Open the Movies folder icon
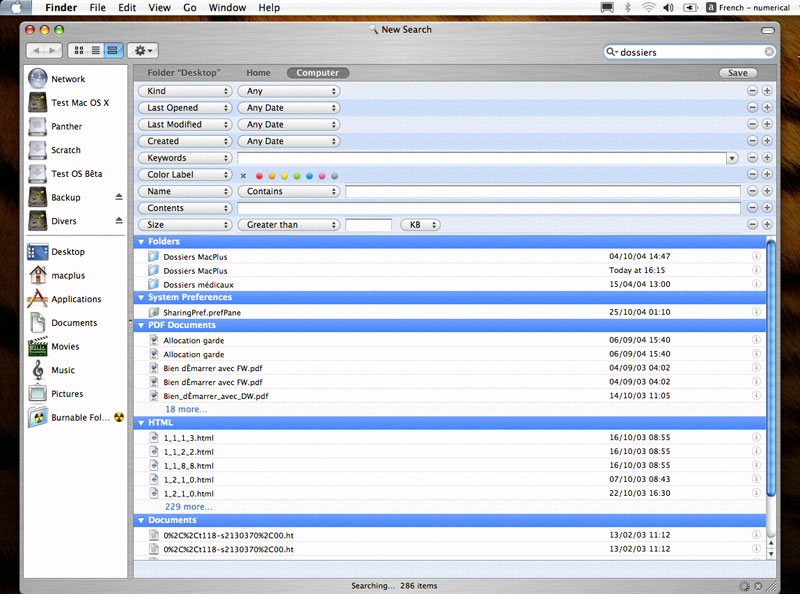Screen dimensions: 800x594 [38, 346]
